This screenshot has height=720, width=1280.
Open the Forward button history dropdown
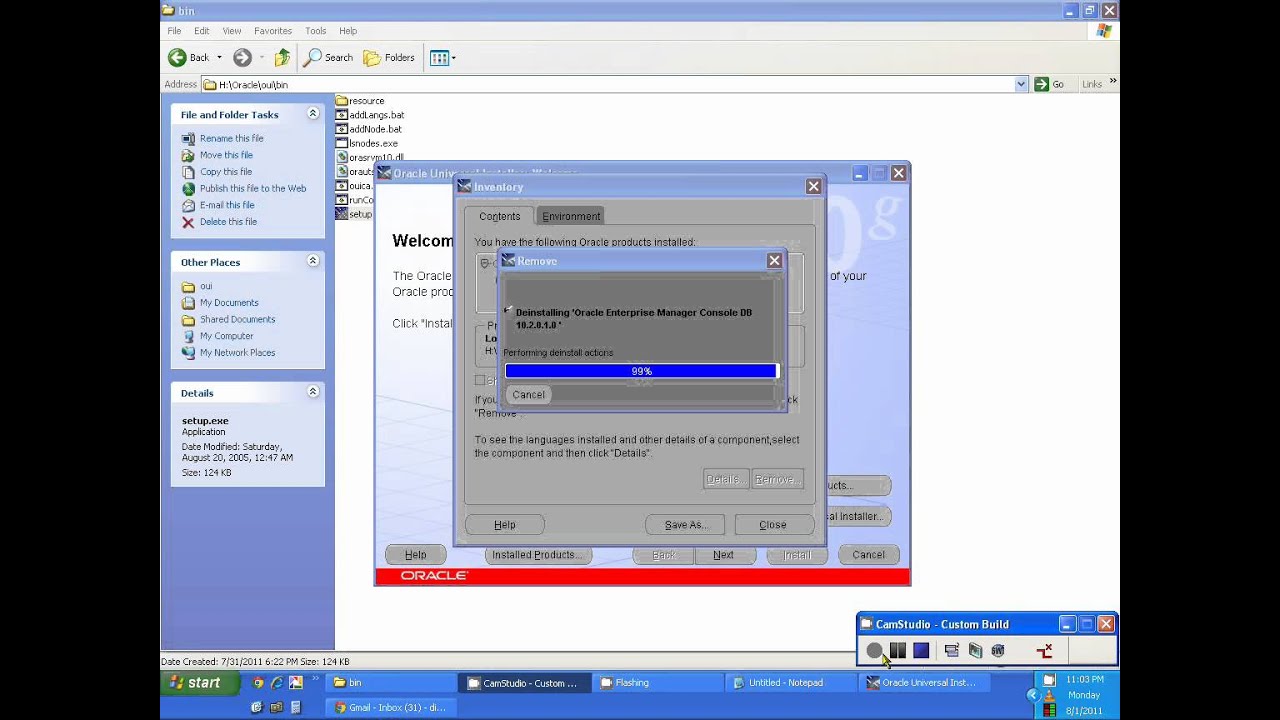[262, 57]
